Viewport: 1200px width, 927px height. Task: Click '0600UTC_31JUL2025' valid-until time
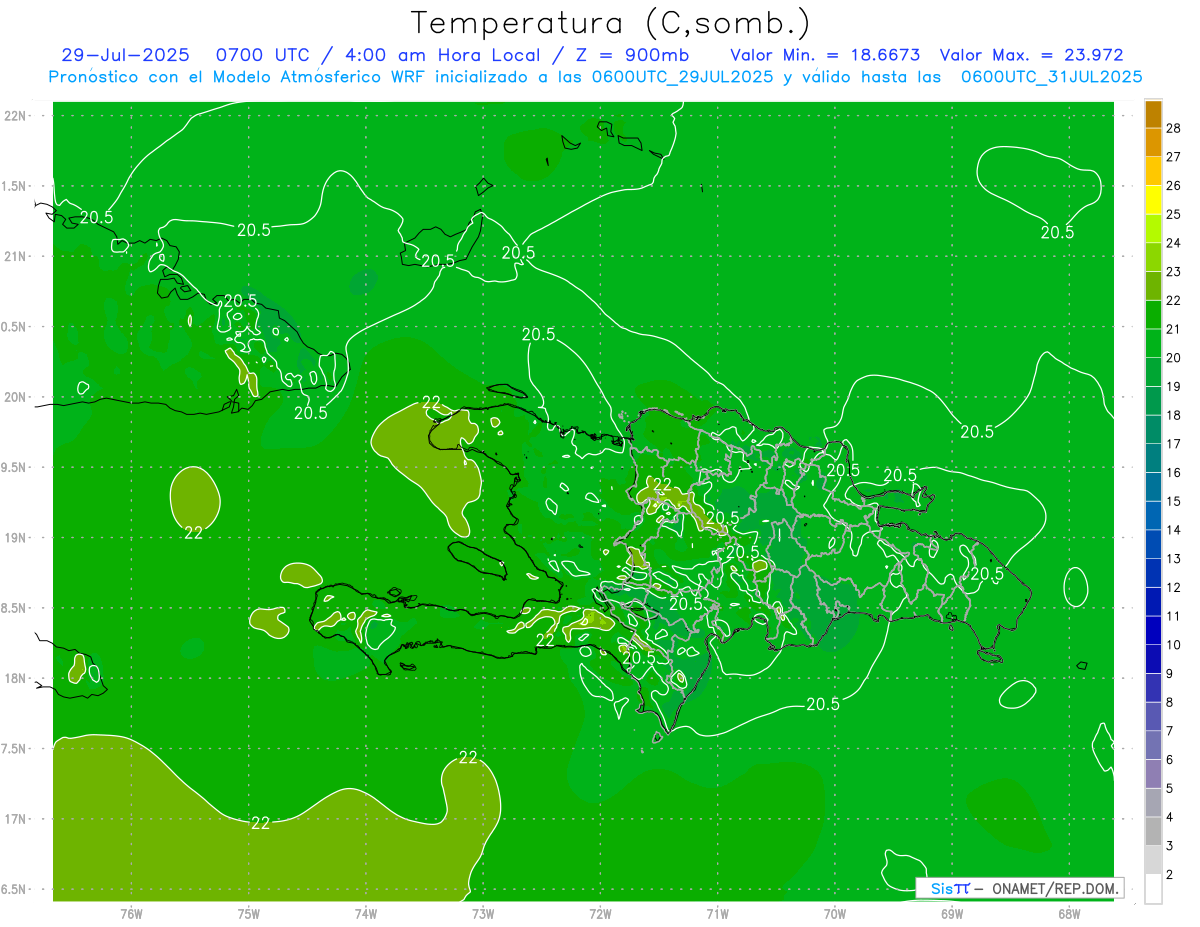tap(1052, 76)
